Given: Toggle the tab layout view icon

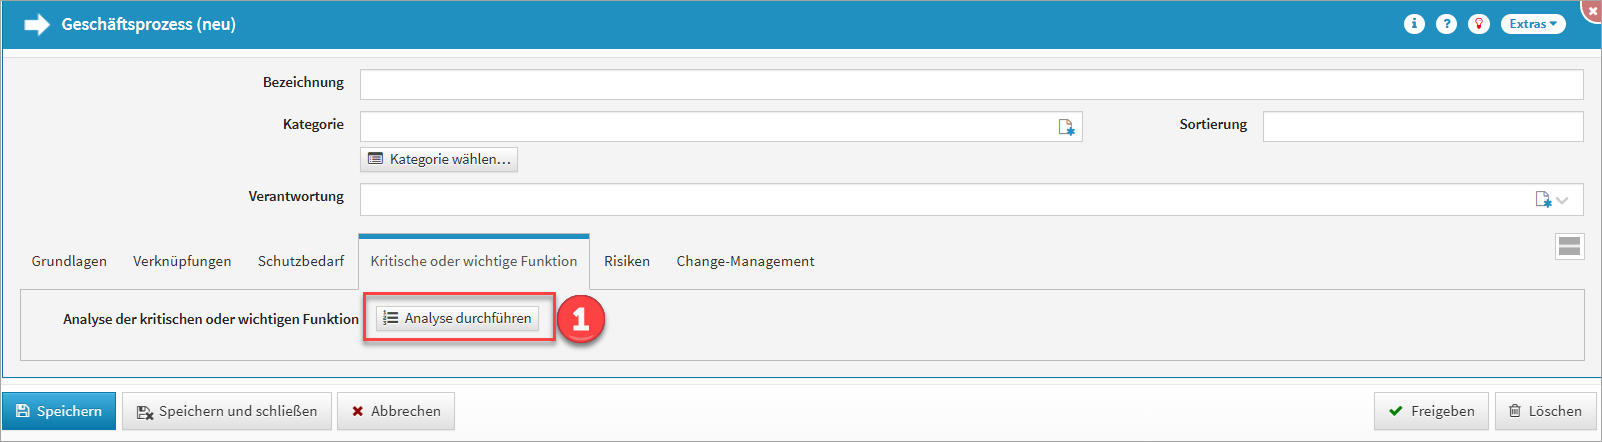Looking at the screenshot, I should (x=1569, y=246).
